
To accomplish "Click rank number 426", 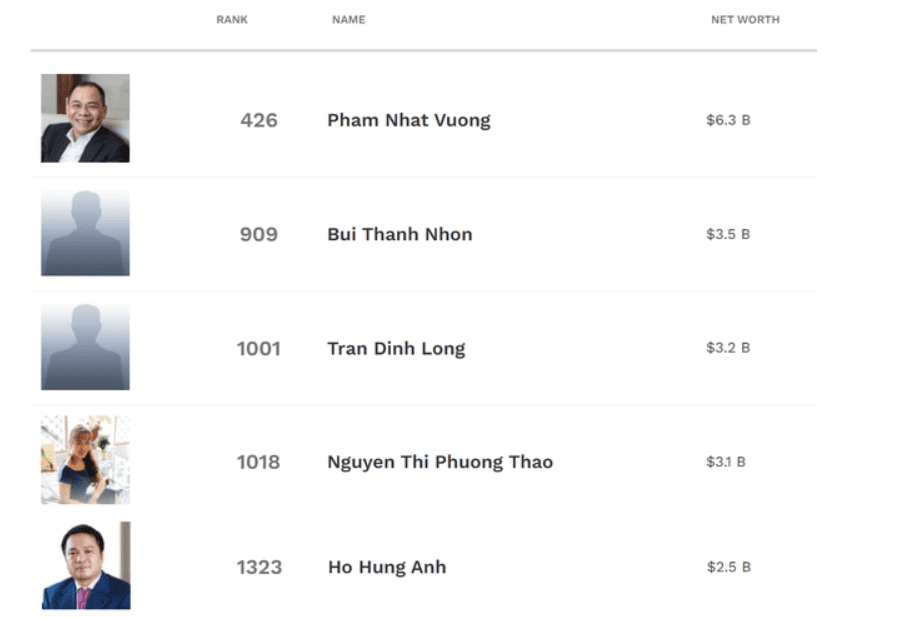I will pos(259,120).
